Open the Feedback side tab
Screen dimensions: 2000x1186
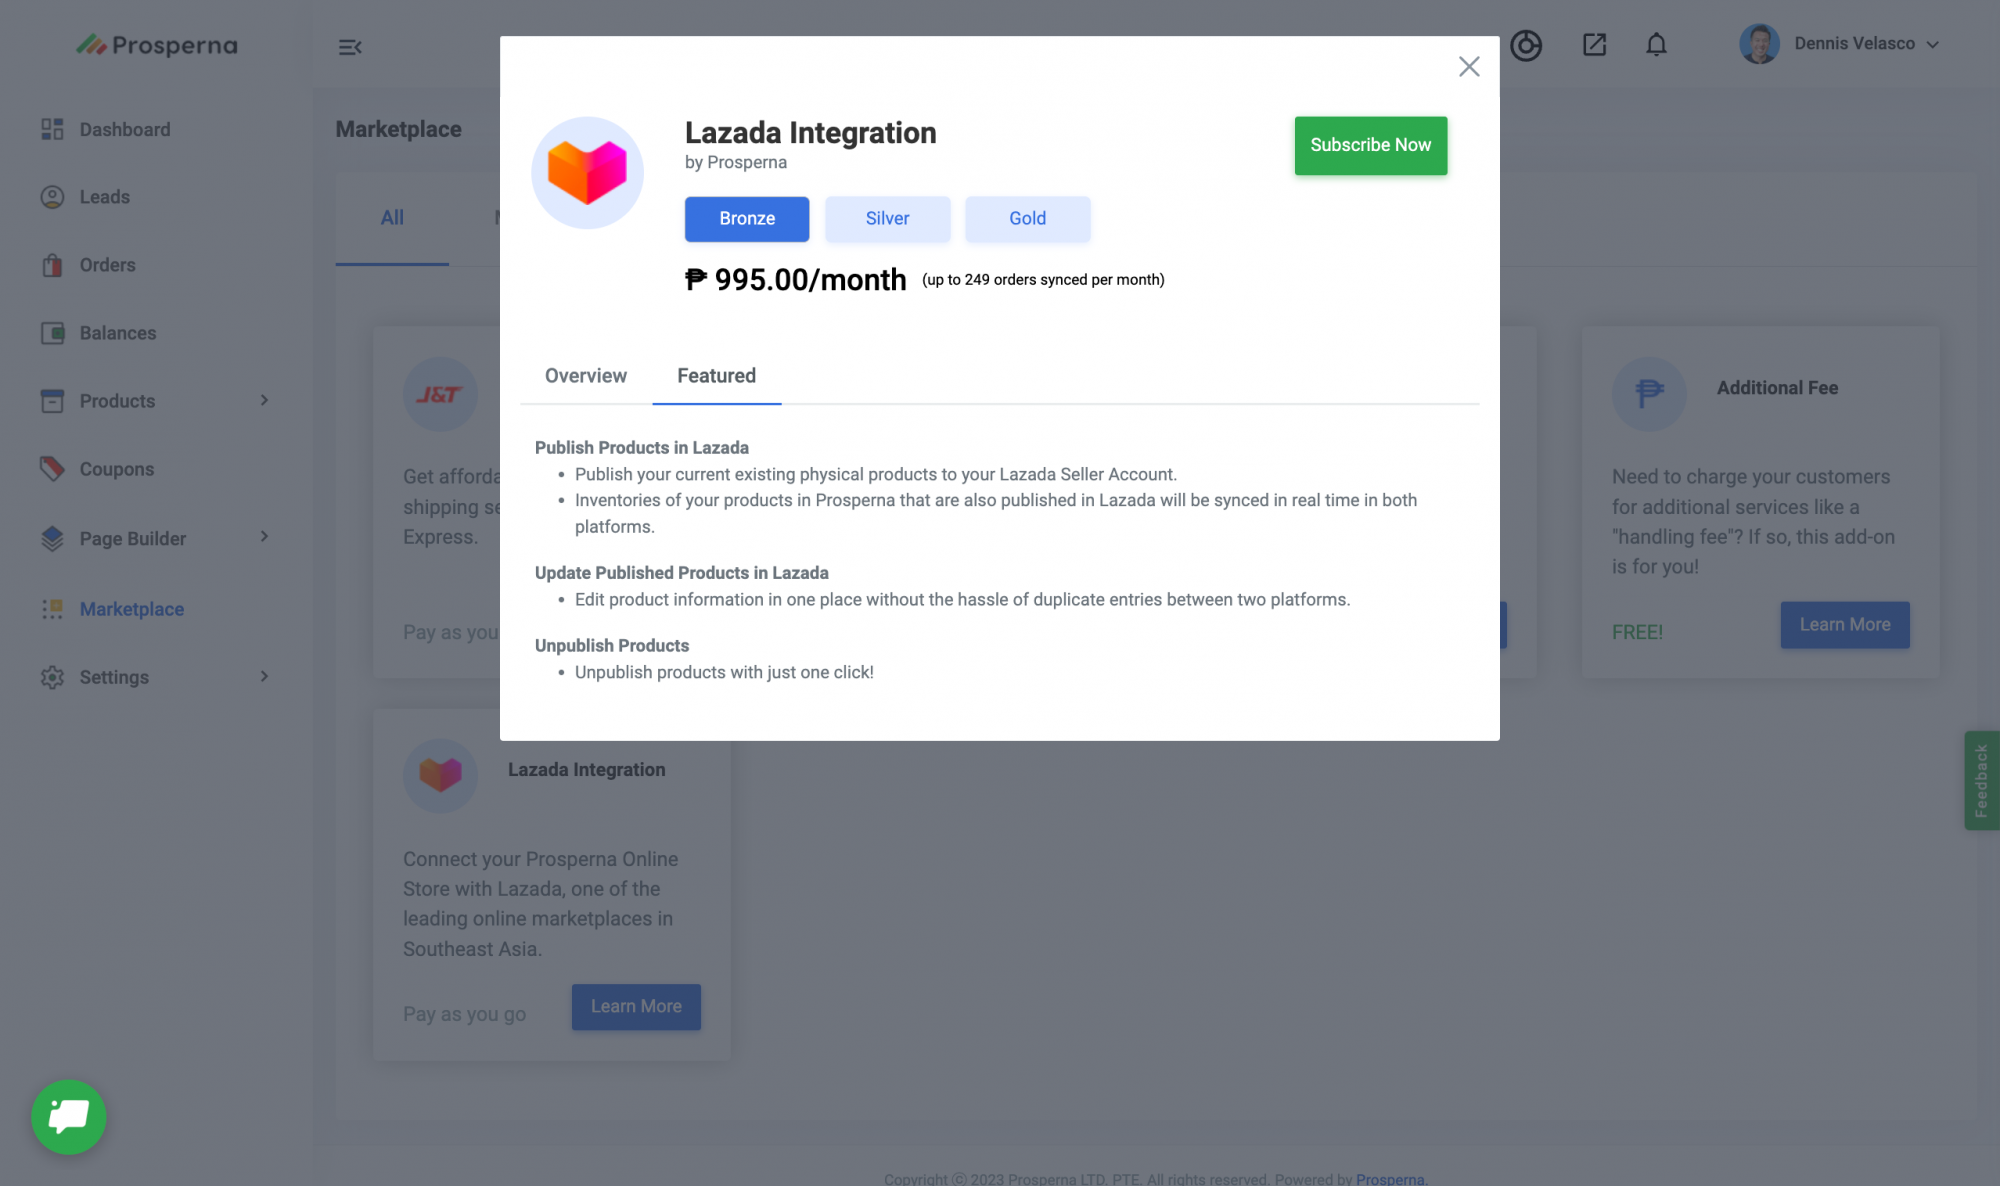1981,780
